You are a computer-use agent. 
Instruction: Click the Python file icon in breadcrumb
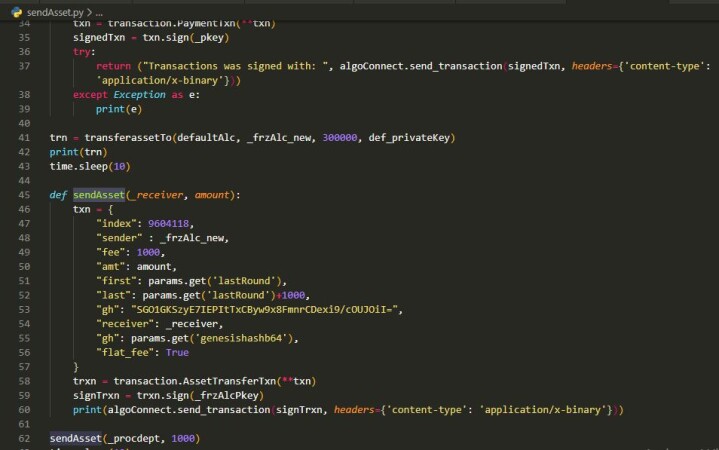(x=17, y=12)
